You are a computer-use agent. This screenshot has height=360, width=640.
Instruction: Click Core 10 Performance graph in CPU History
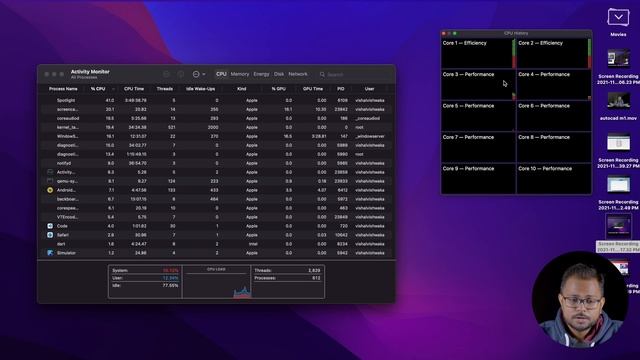[x=554, y=179]
